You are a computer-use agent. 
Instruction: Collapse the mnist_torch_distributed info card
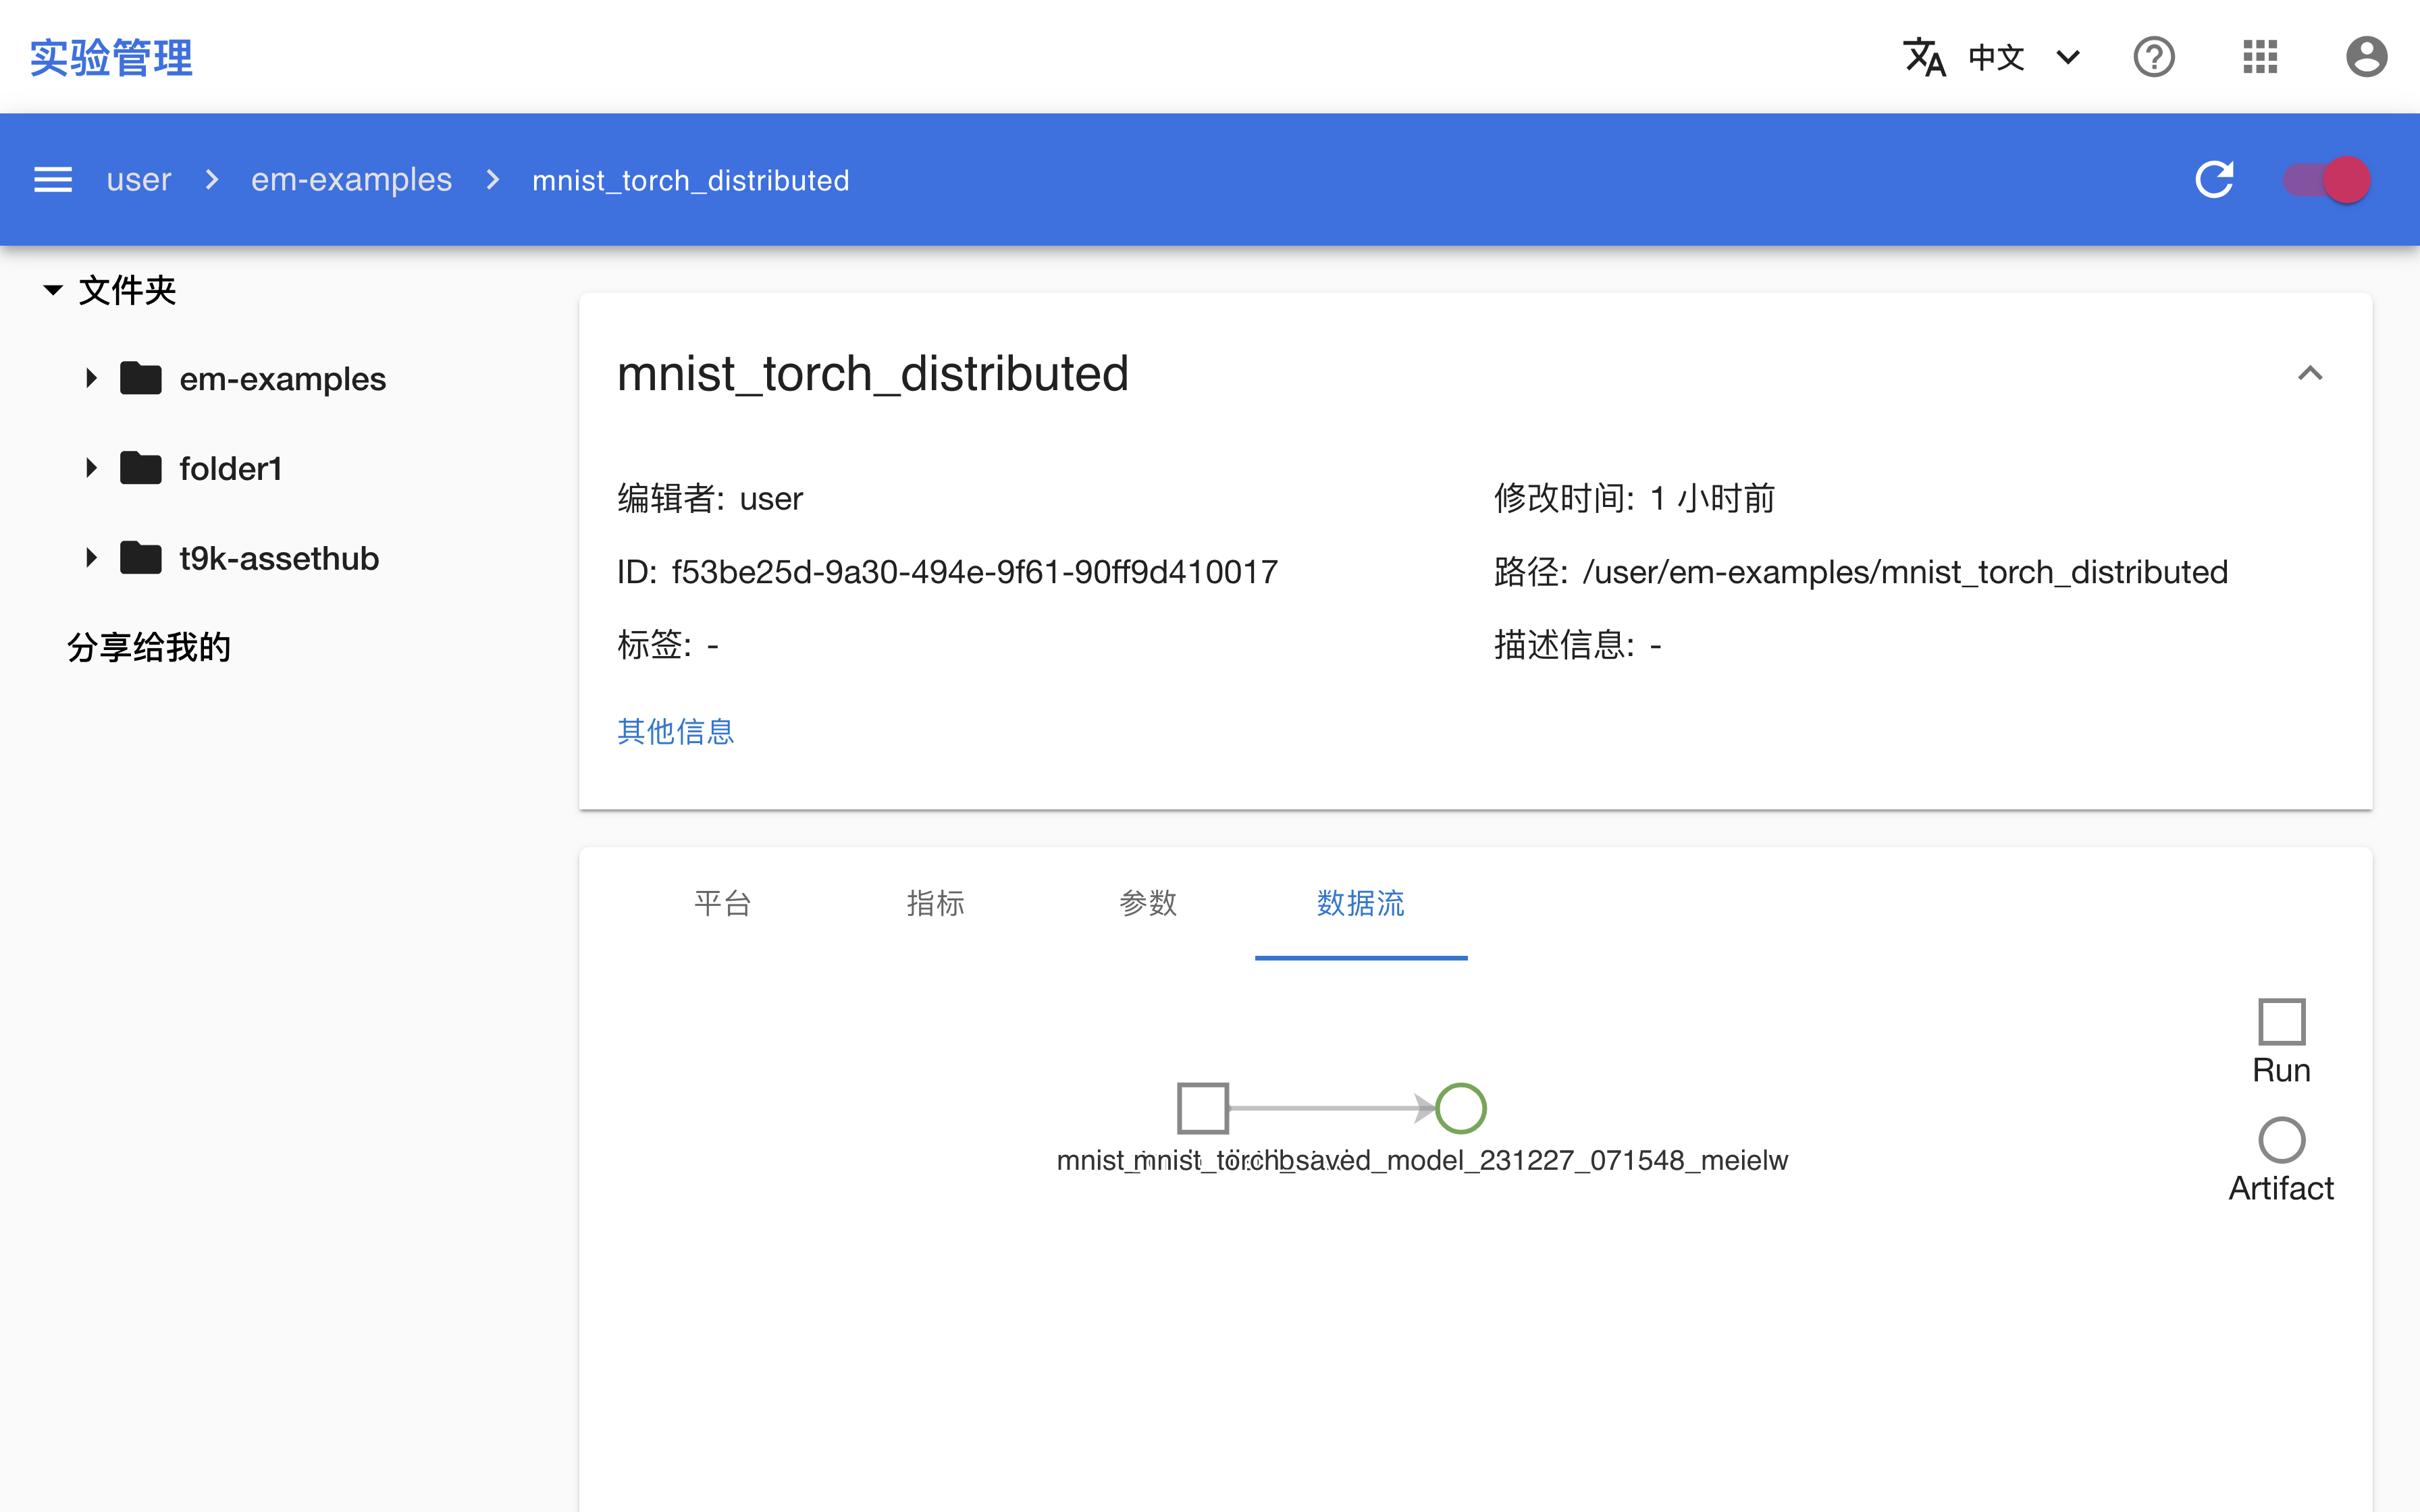tap(2310, 373)
